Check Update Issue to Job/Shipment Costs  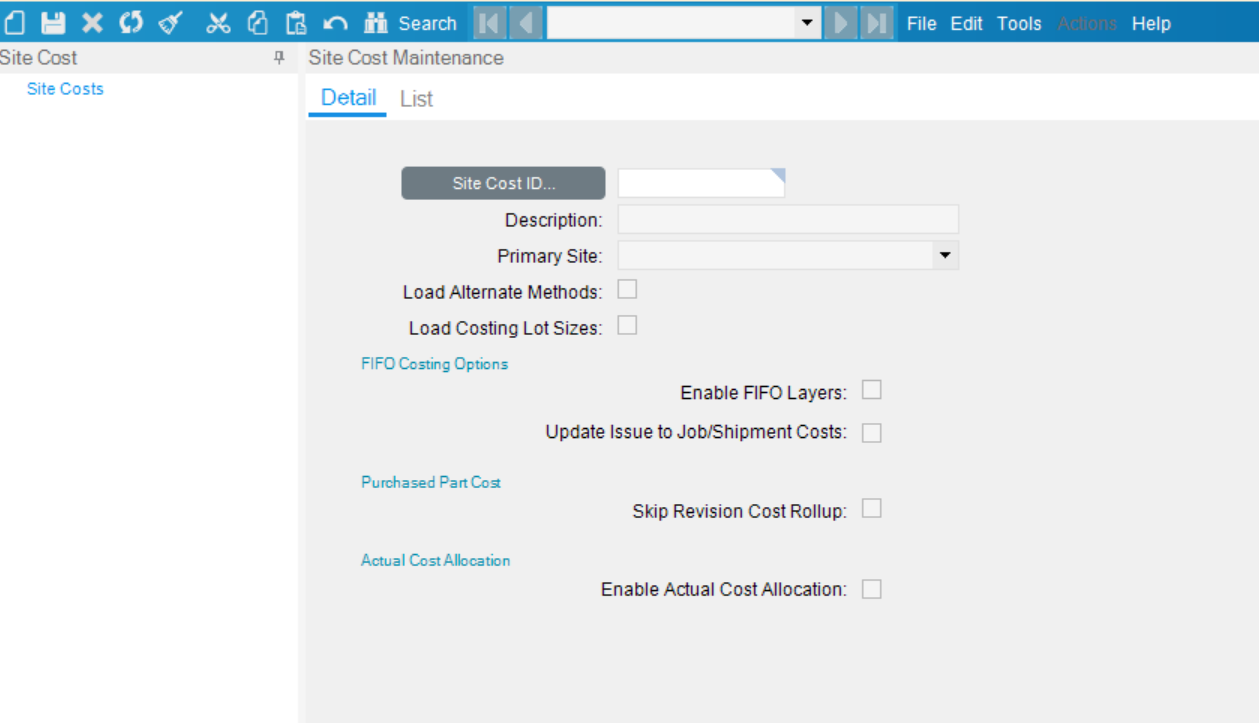point(872,432)
